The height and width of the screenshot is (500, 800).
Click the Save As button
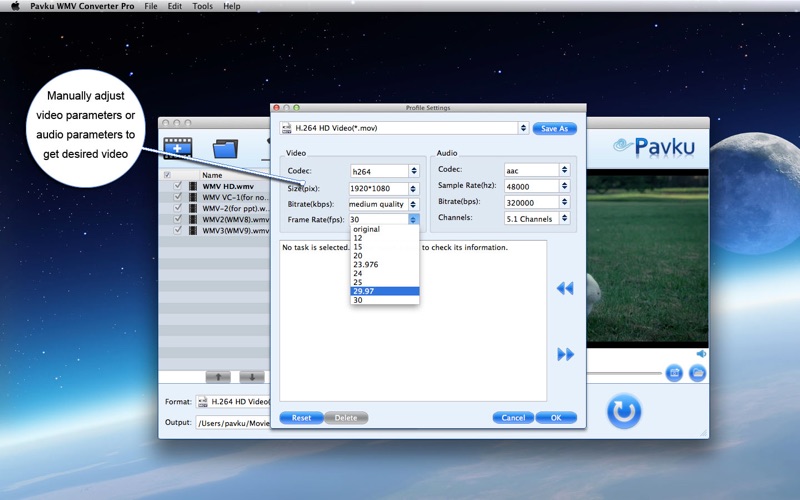555,129
